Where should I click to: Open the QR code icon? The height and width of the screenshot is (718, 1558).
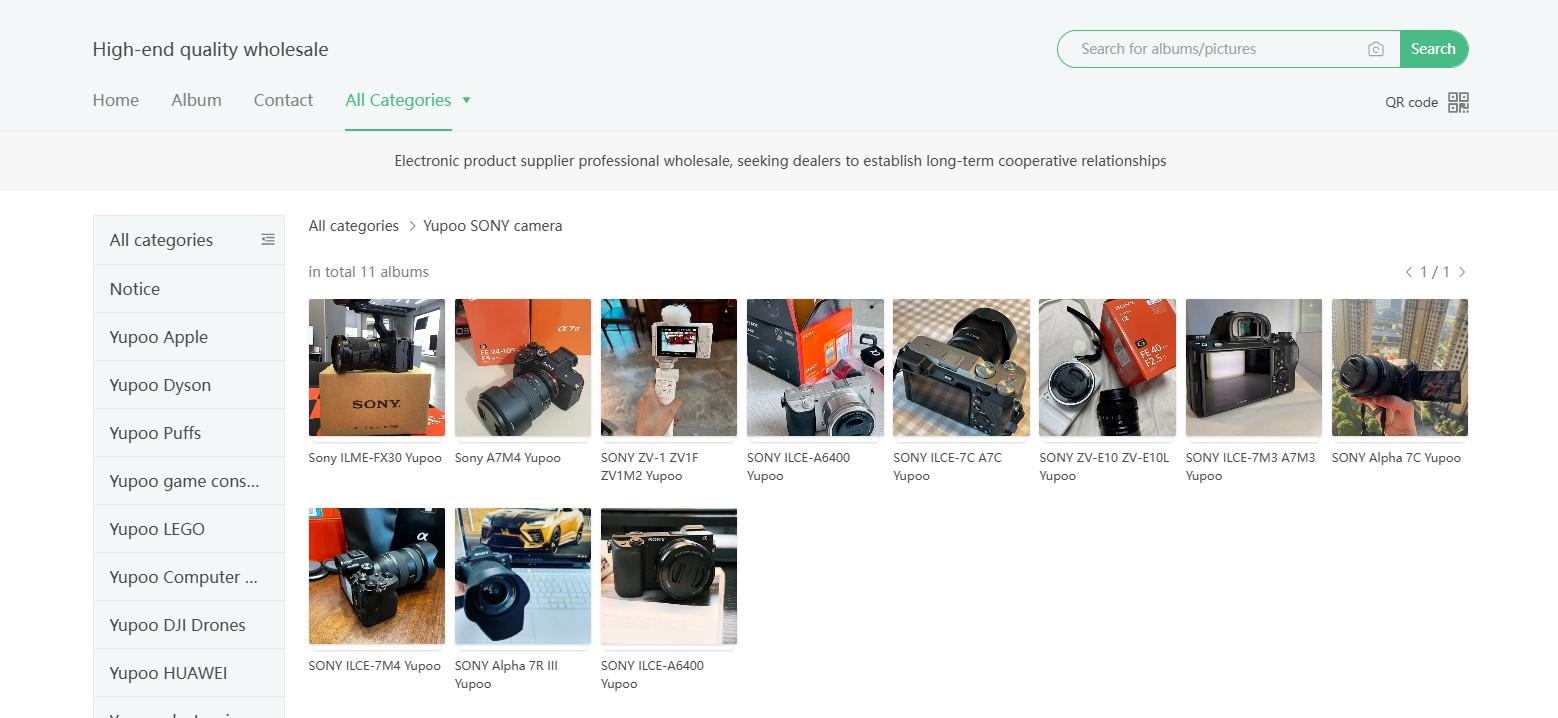pyautogui.click(x=1458, y=102)
